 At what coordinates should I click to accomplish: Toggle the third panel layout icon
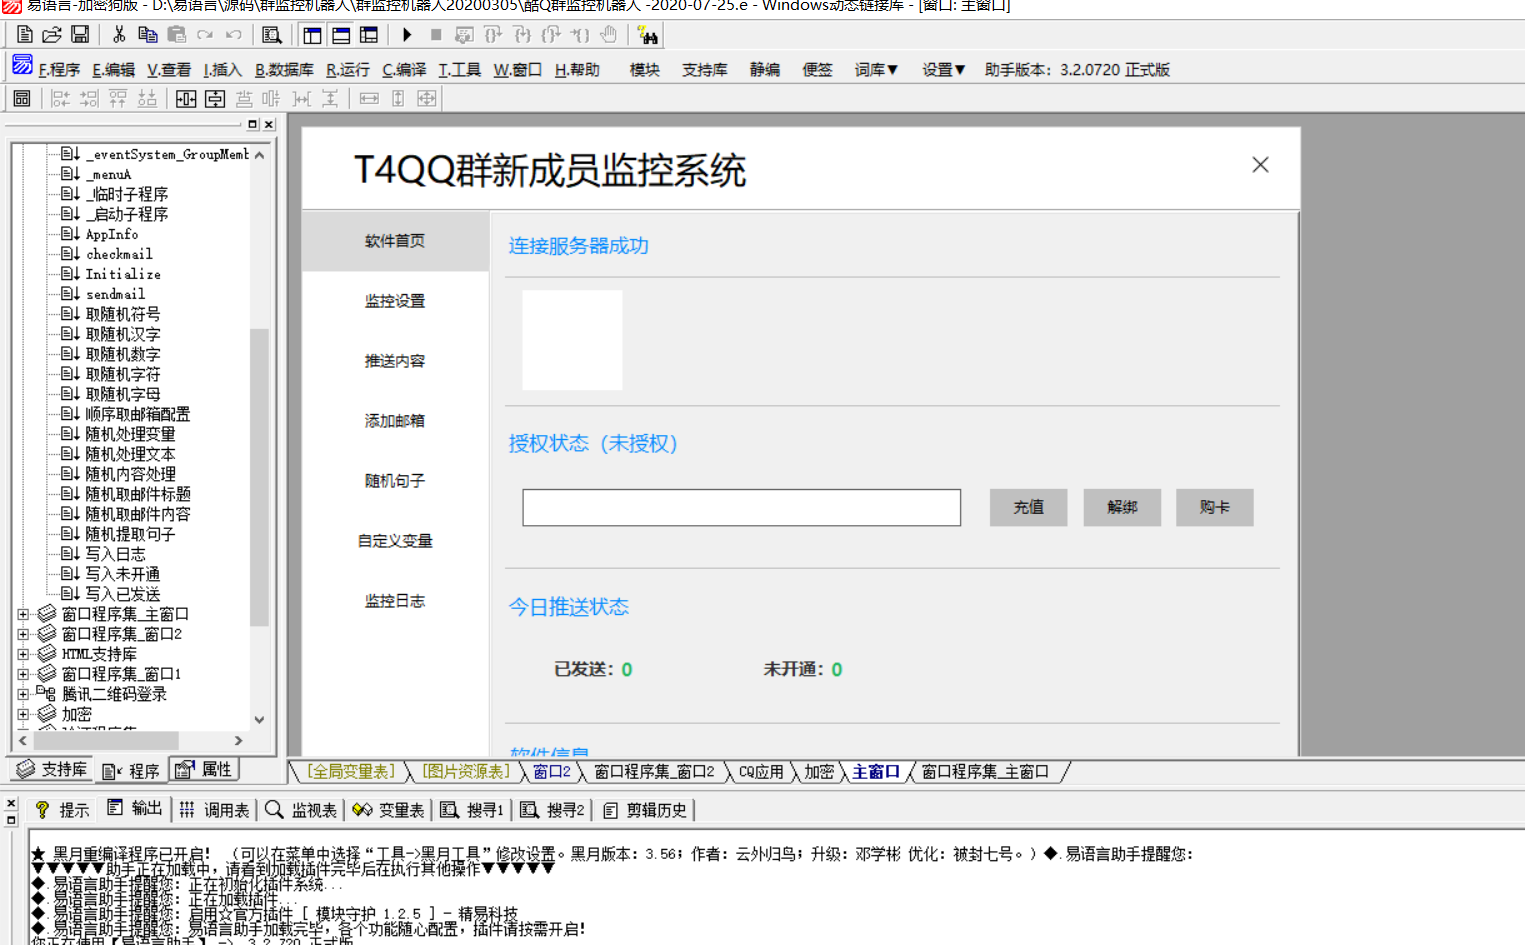click(x=369, y=35)
